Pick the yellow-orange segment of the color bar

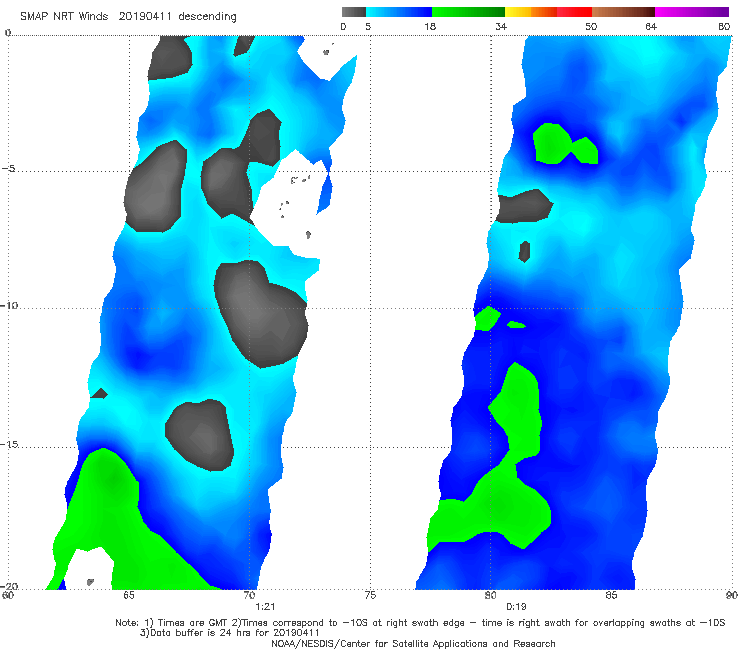click(x=530, y=12)
